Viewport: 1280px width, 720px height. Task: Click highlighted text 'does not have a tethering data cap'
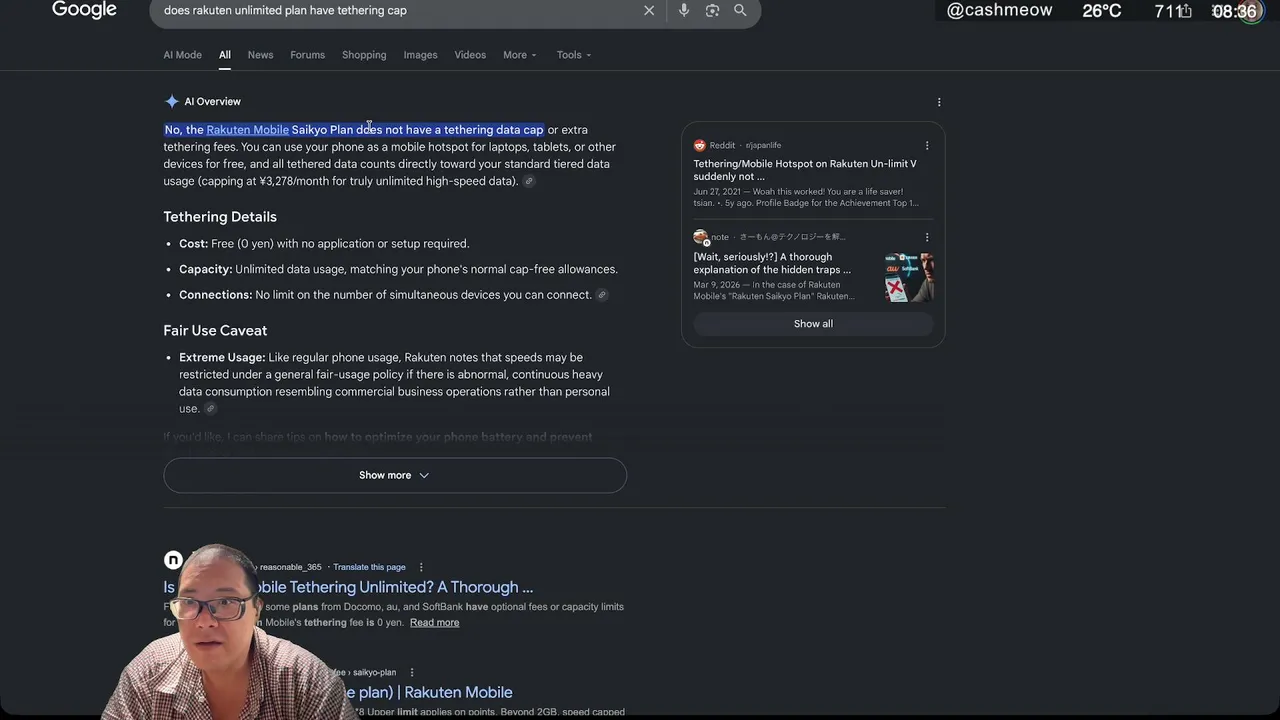pos(450,130)
